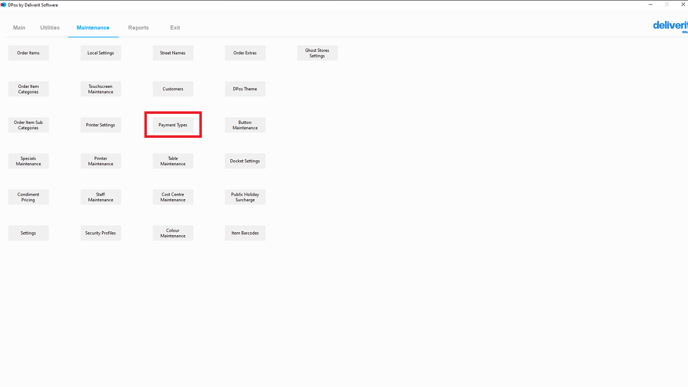
Task: Open Docket Settings
Action: pos(245,161)
